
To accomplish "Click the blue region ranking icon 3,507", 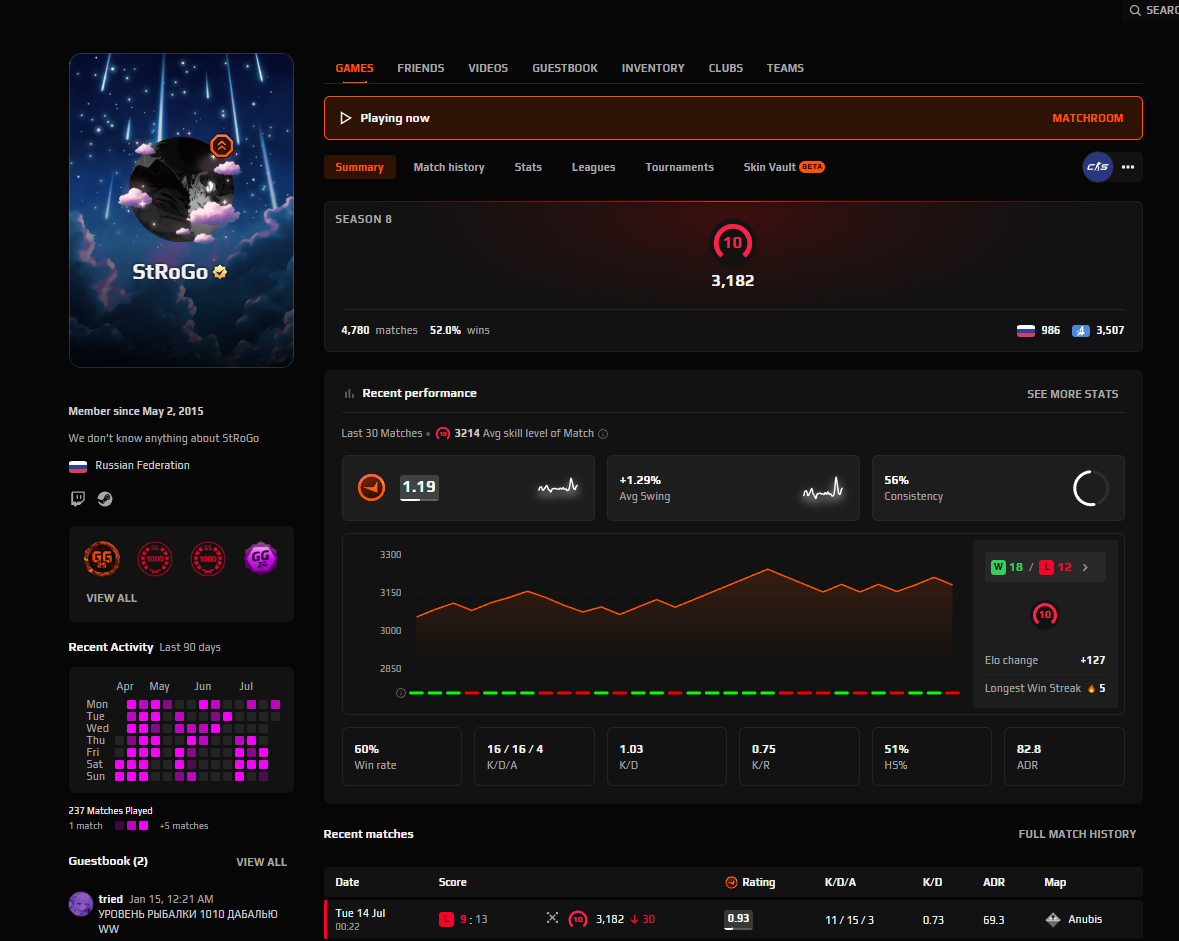I will 1080,331.
